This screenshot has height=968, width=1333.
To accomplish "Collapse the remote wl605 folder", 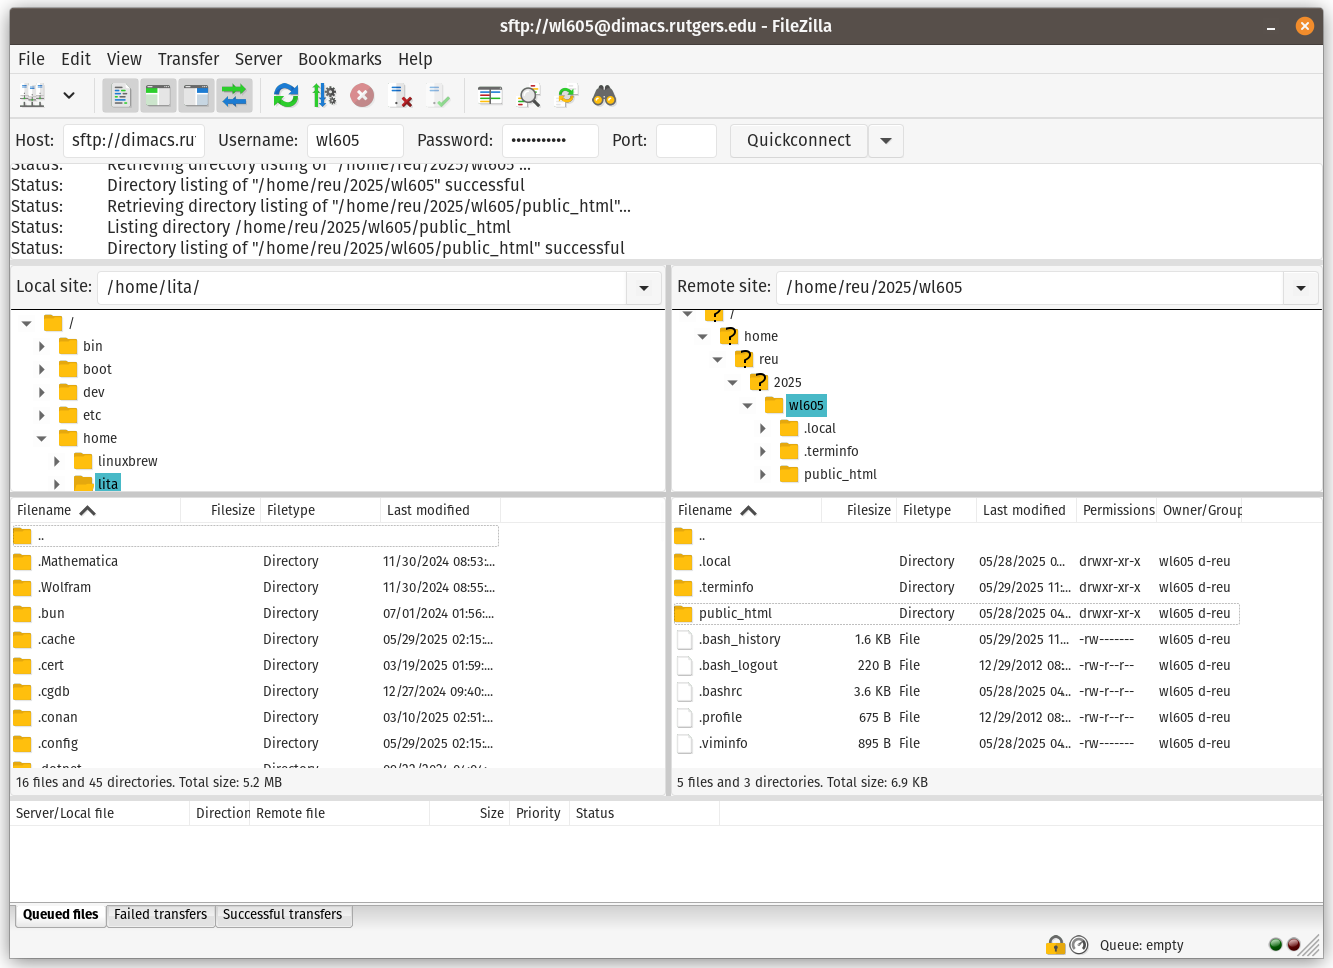I will (748, 405).
